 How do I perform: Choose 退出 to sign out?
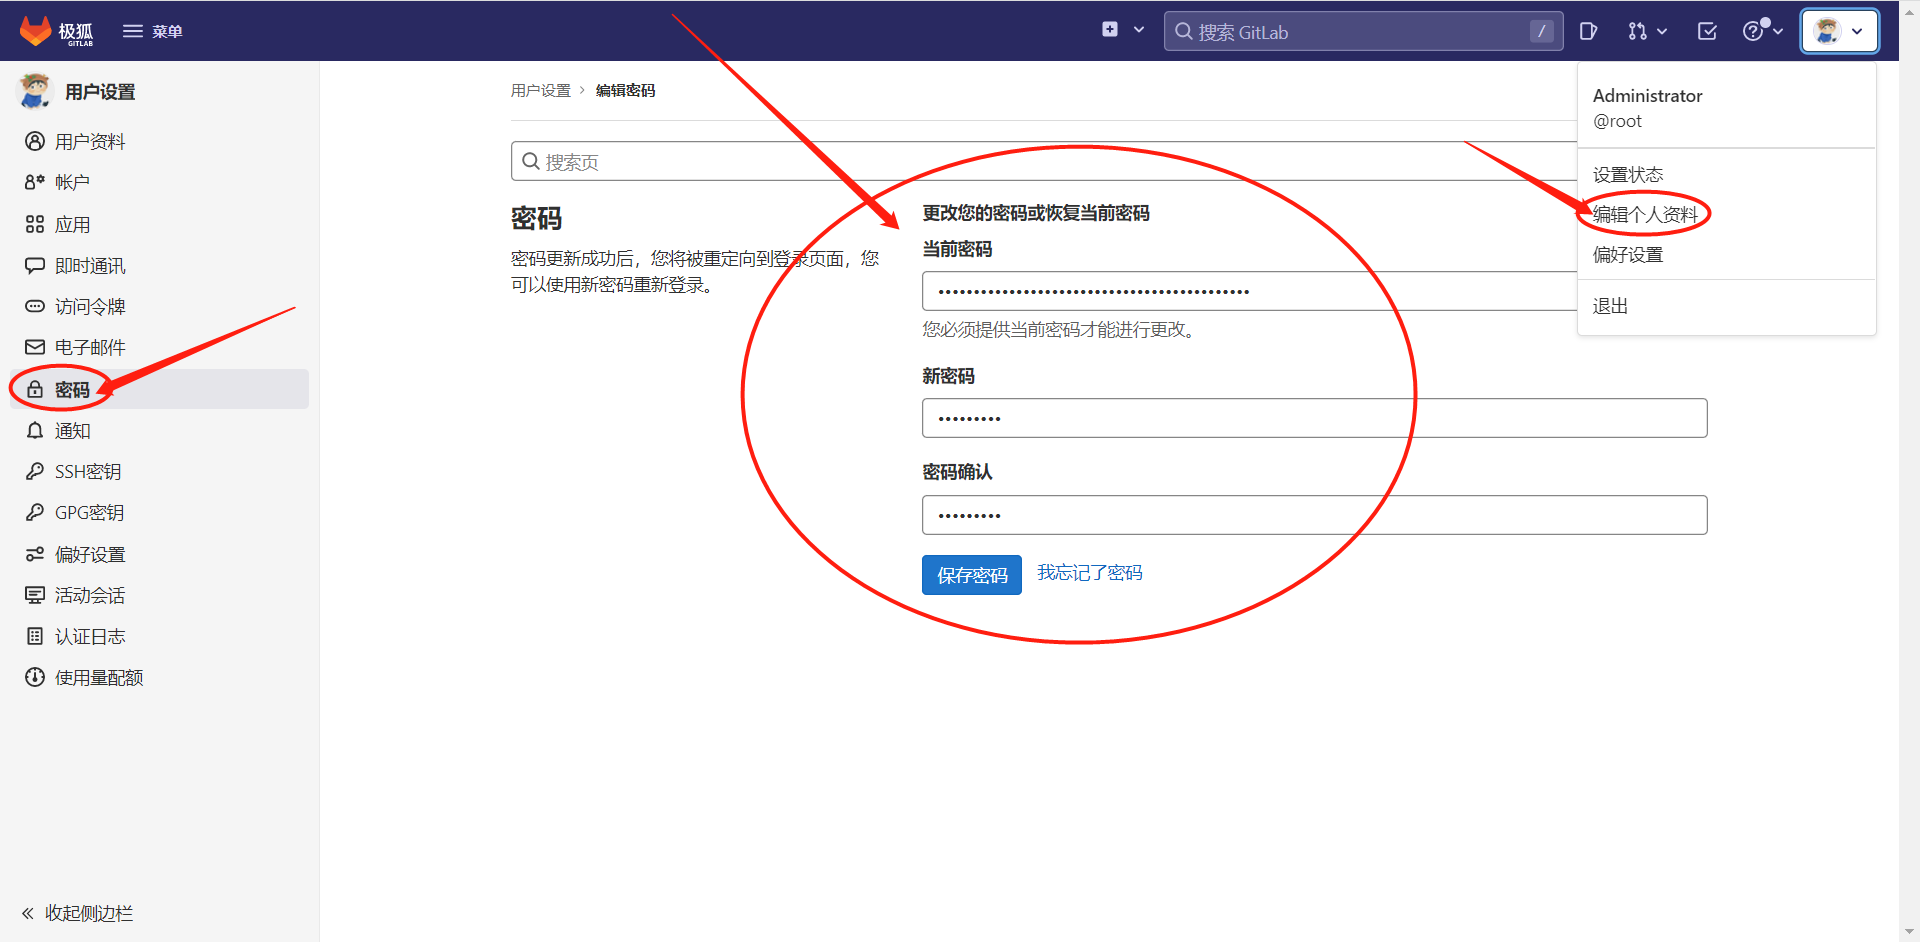click(x=1610, y=306)
